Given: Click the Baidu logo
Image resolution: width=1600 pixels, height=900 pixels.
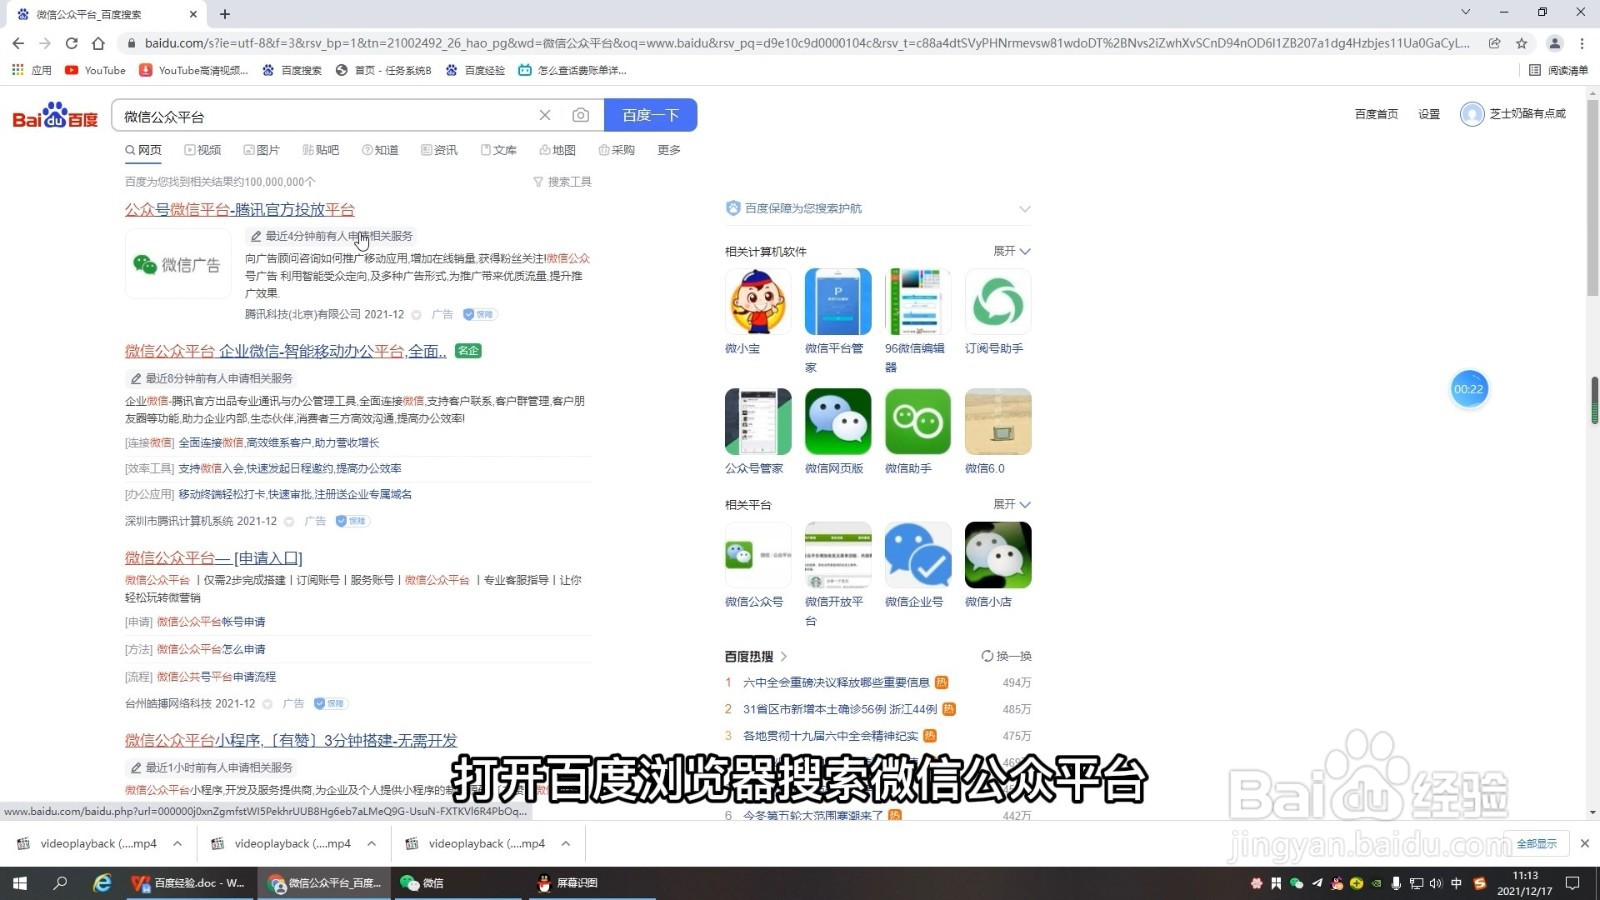Looking at the screenshot, I should (55, 116).
